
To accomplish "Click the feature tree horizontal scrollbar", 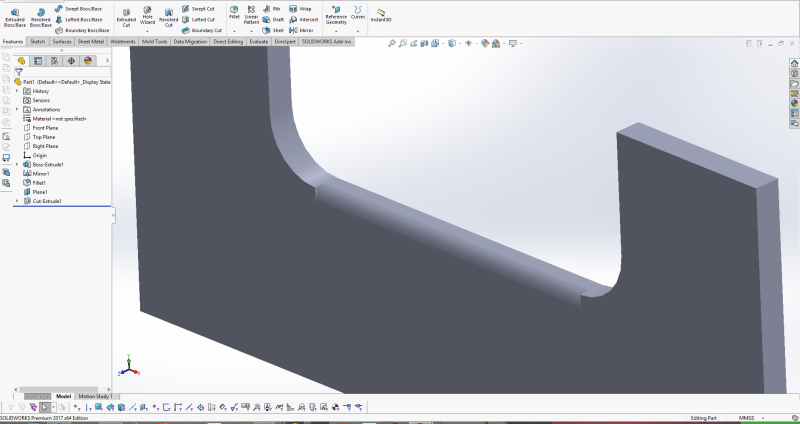I will (60, 389).
